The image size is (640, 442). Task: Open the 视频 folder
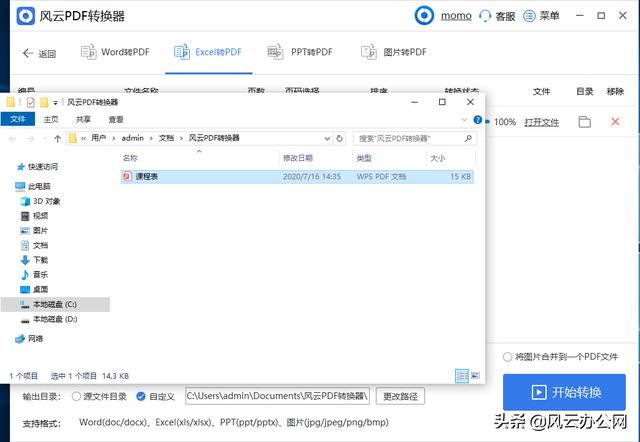tap(34, 215)
